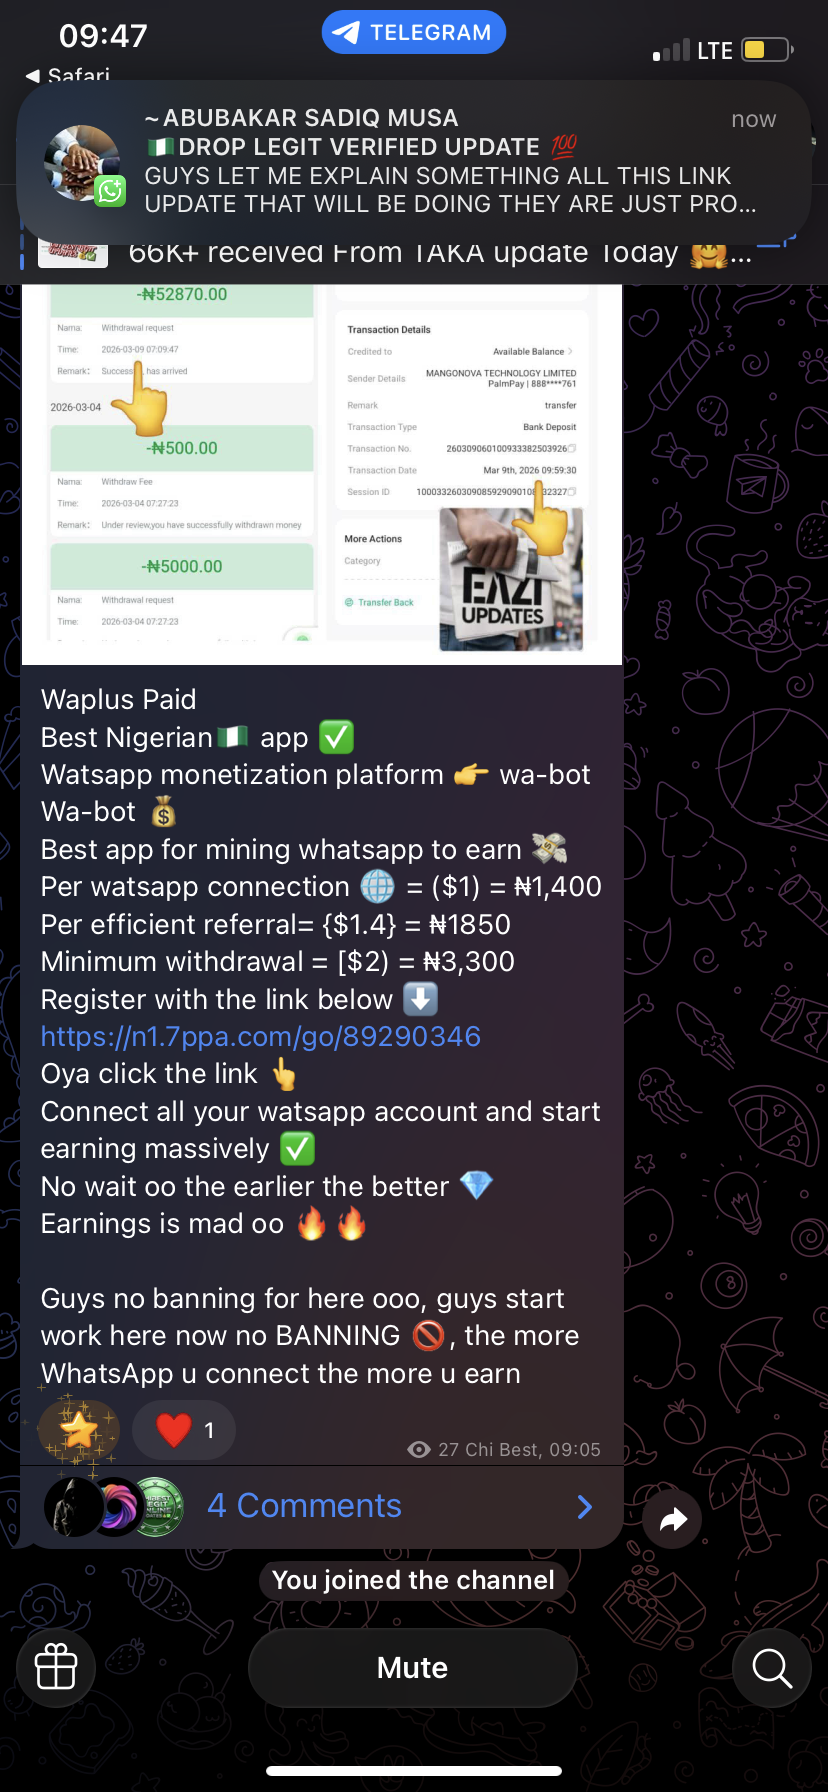The image size is (828, 1792).
Task: Tap the gift box icon
Action: [x=56, y=1667]
